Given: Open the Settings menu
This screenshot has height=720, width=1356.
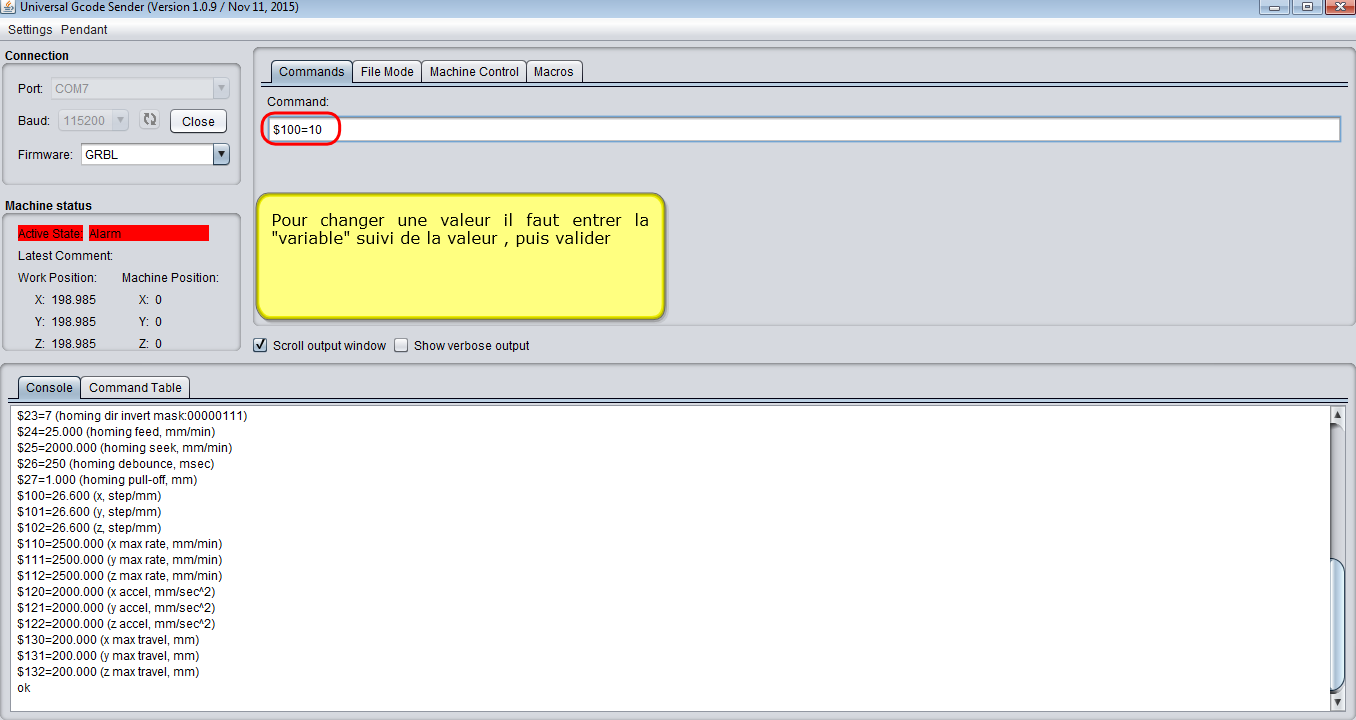Looking at the screenshot, I should point(30,30).
